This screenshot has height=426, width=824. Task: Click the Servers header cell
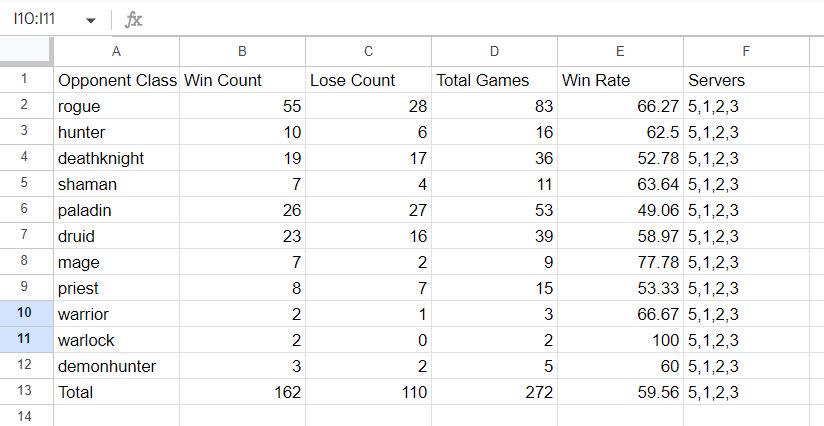click(746, 80)
